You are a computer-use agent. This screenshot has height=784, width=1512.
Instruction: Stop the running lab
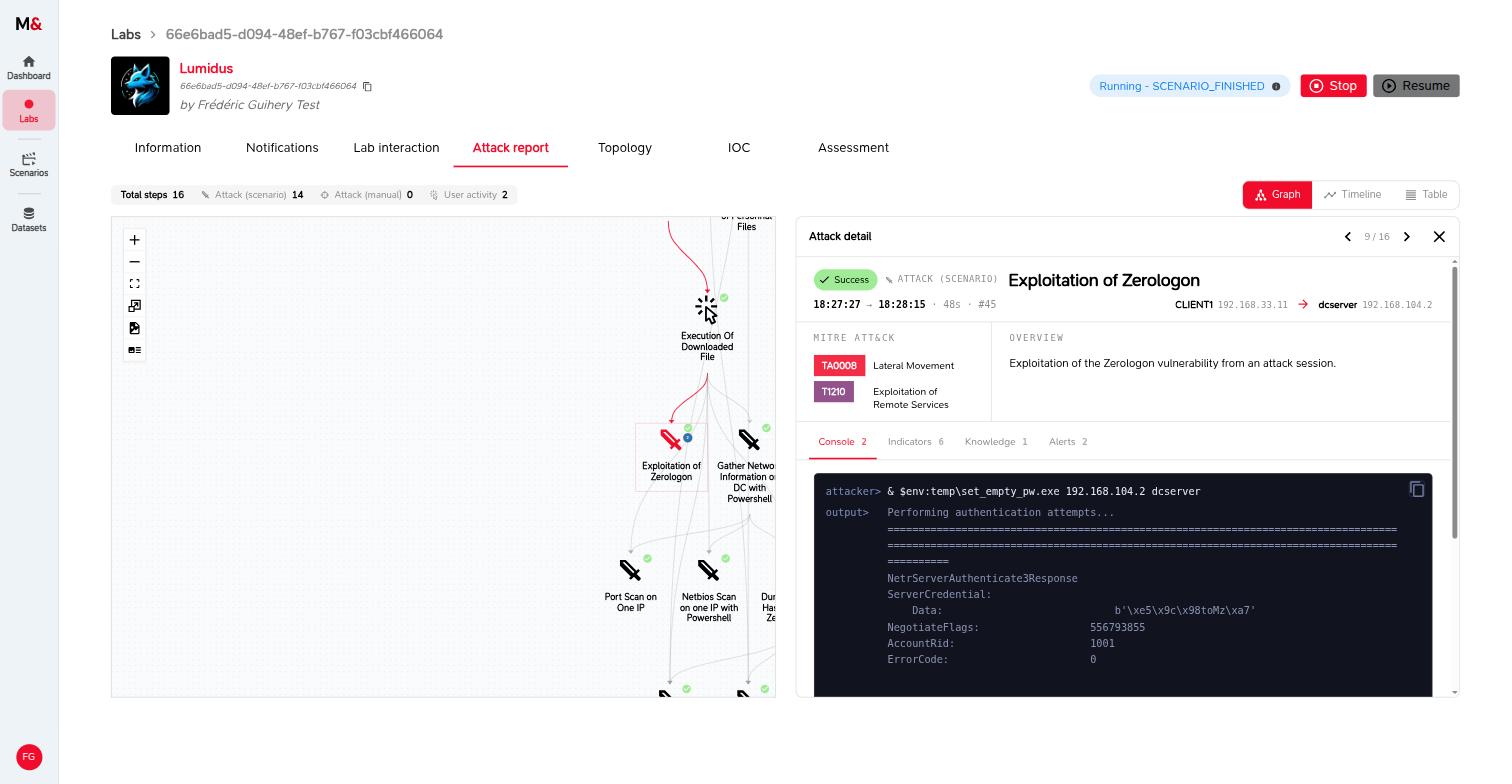coord(1333,86)
